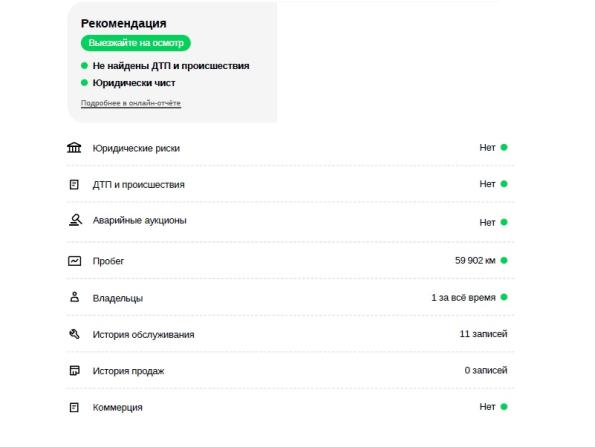The height and width of the screenshot is (447, 595).
Task: Click the person icon beside Владельцы
Action: point(74,297)
